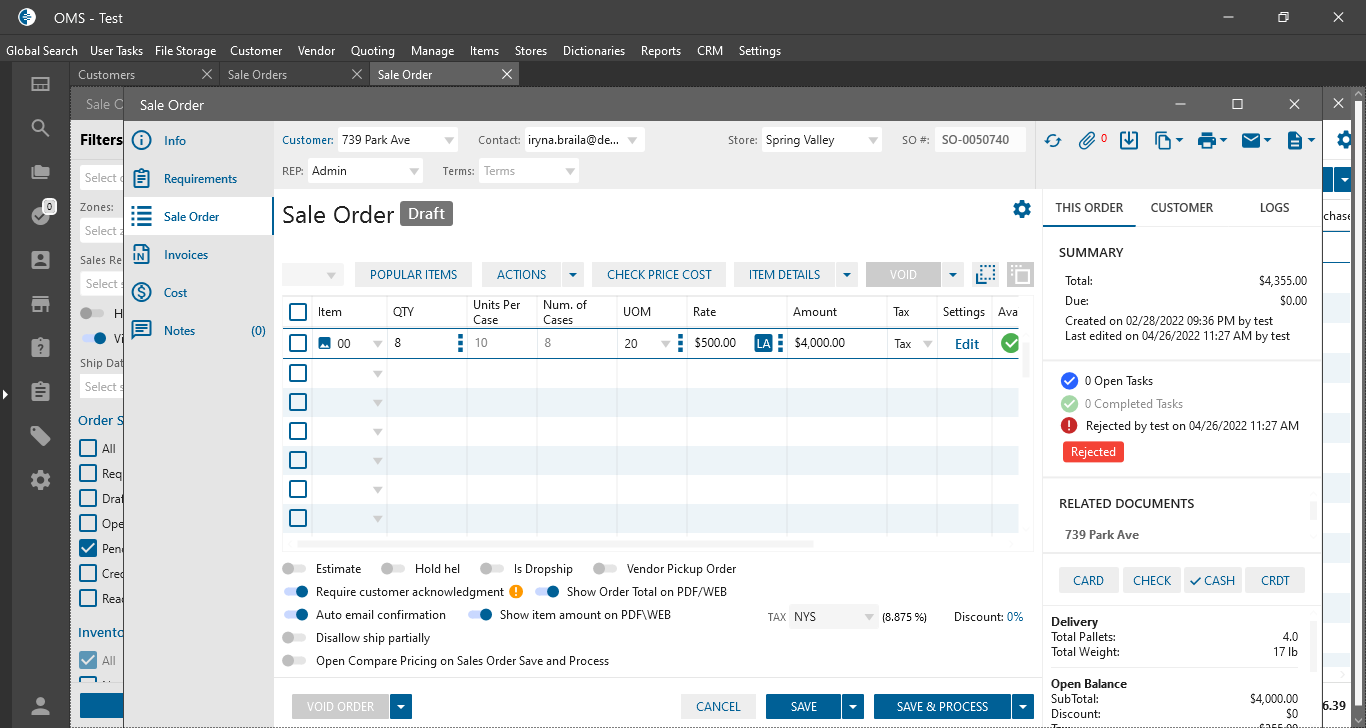Click the LA badge in the Rate cell
This screenshot has width=1366, height=728.
tap(764, 343)
